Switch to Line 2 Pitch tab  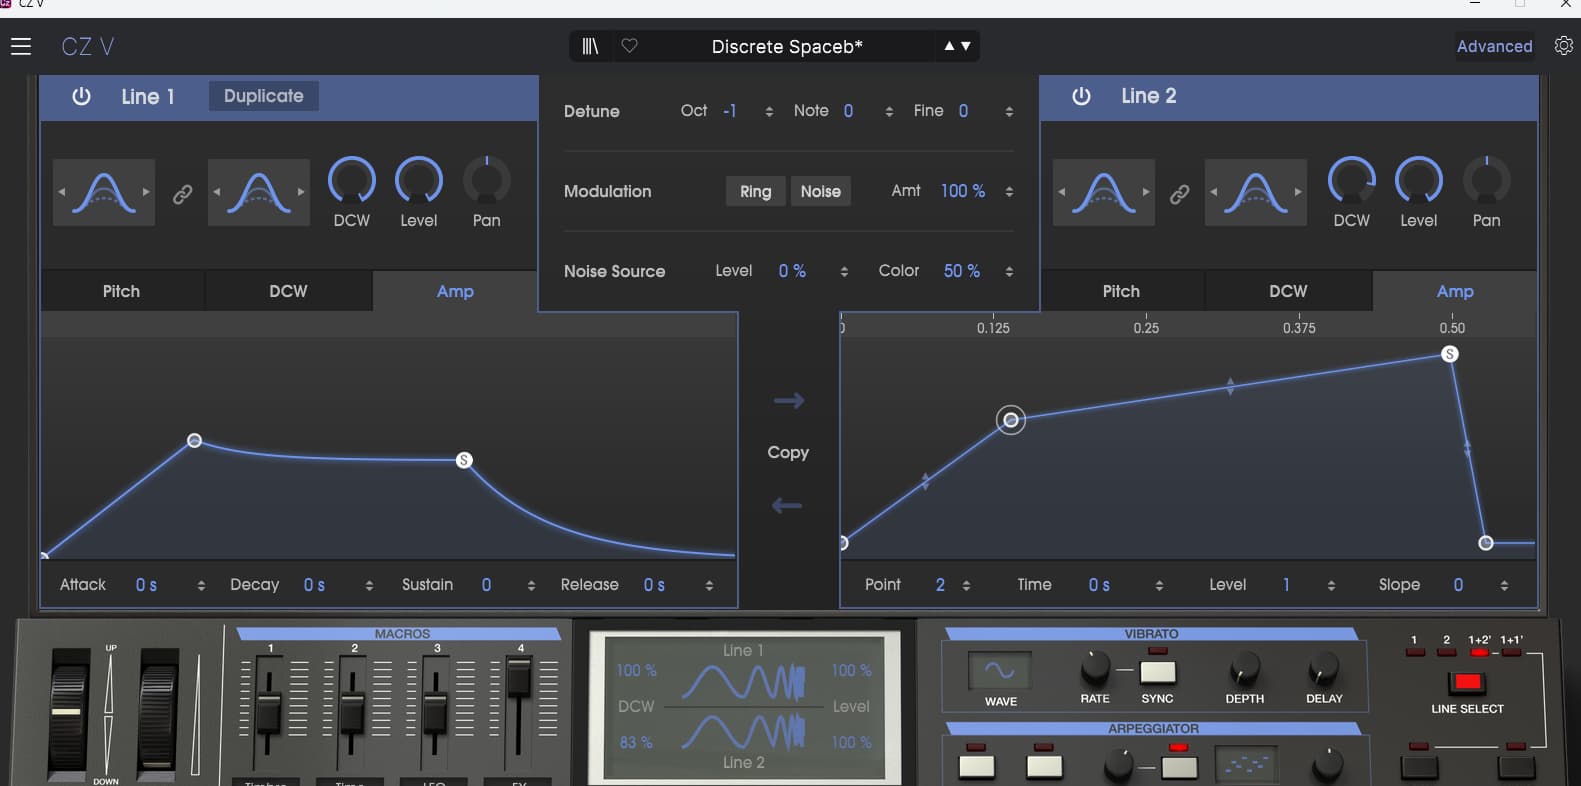pyautogui.click(x=1122, y=291)
